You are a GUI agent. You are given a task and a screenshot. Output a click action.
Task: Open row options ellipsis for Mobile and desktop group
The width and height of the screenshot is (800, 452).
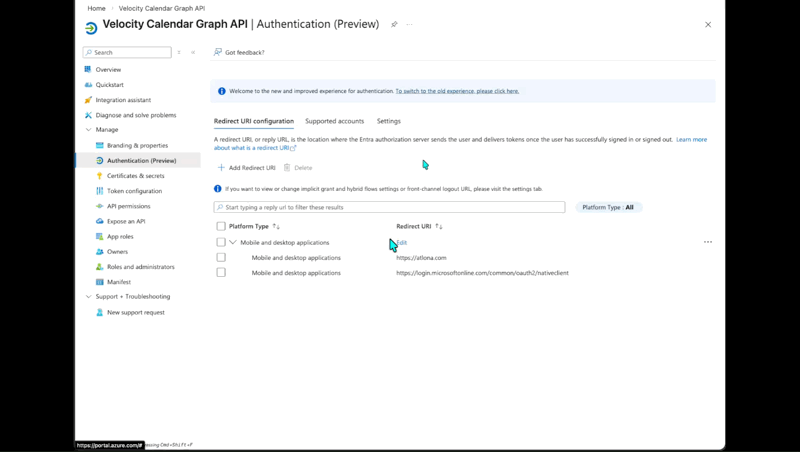point(708,242)
